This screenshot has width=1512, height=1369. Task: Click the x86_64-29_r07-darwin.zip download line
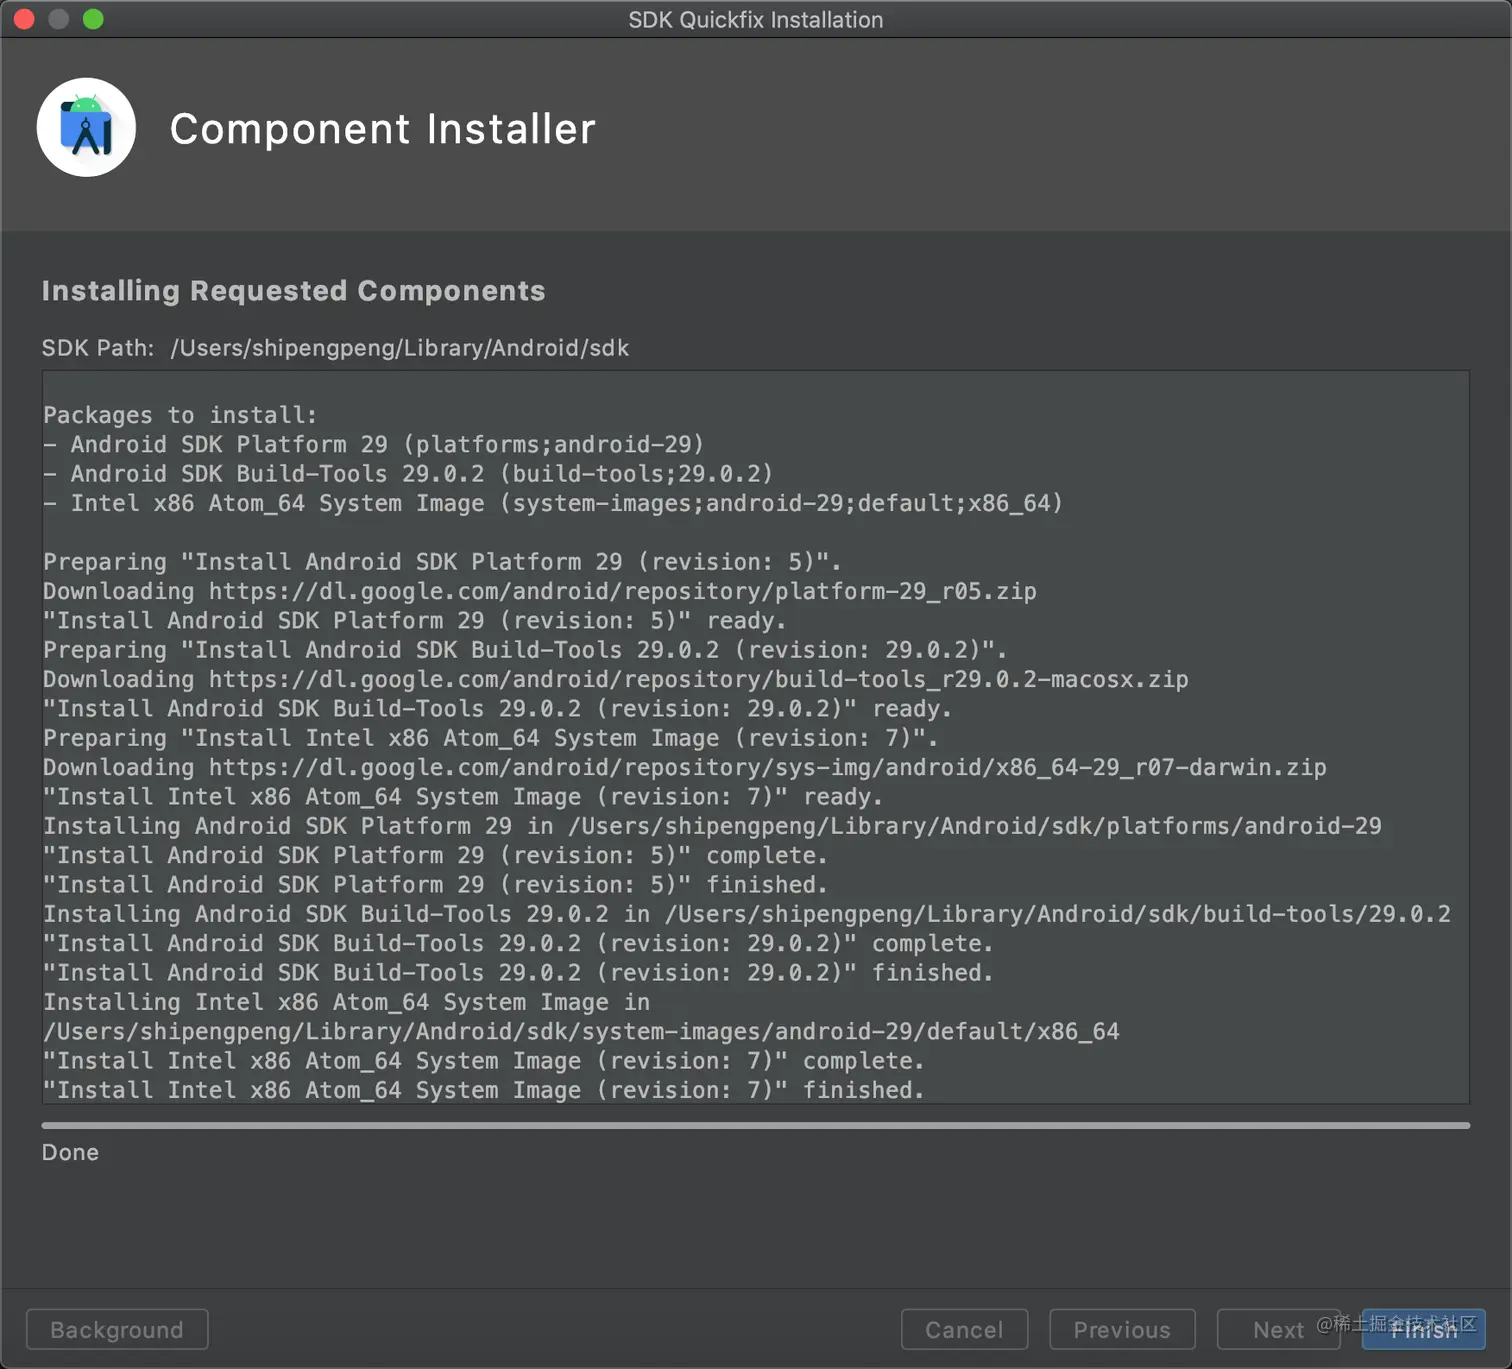pos(685,767)
